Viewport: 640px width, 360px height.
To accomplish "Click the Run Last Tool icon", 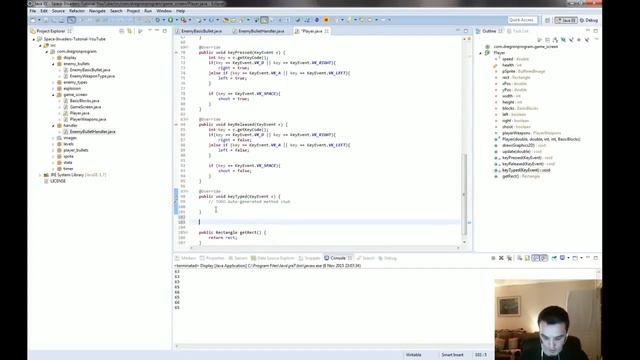I will point(184,20).
